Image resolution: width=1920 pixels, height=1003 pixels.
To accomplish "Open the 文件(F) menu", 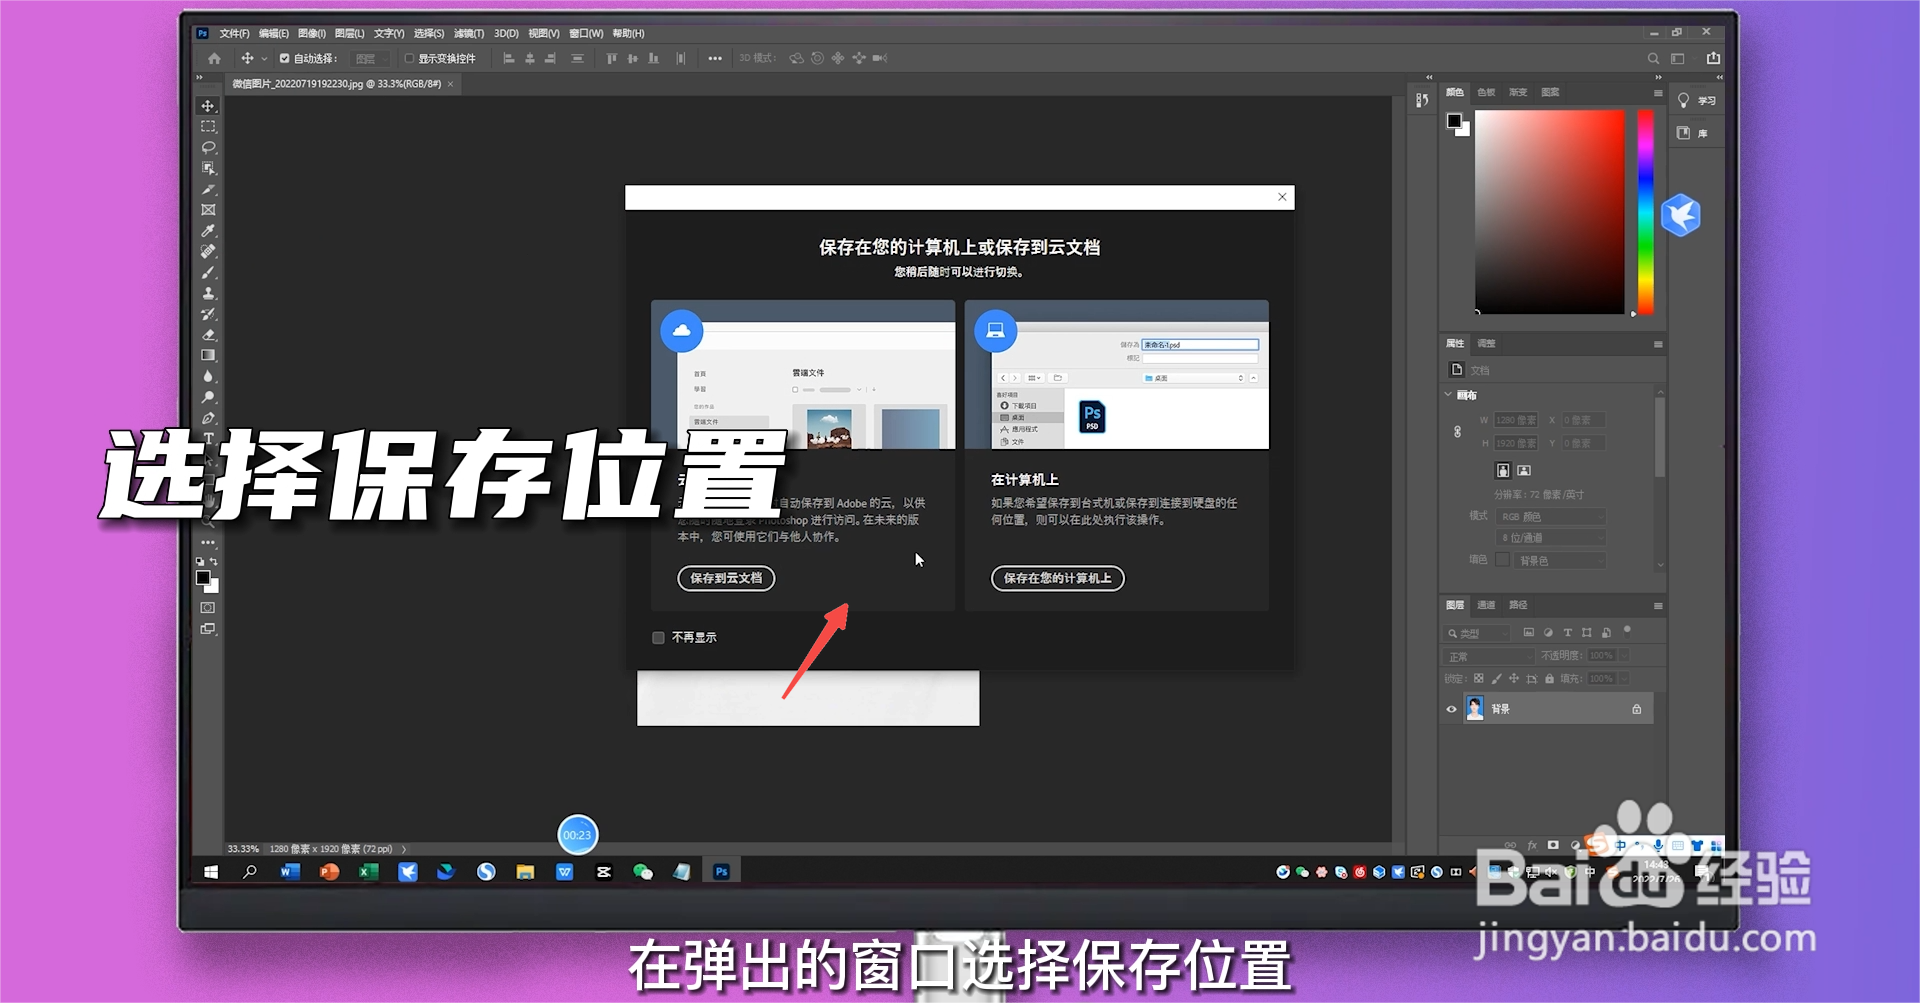I will [x=234, y=33].
